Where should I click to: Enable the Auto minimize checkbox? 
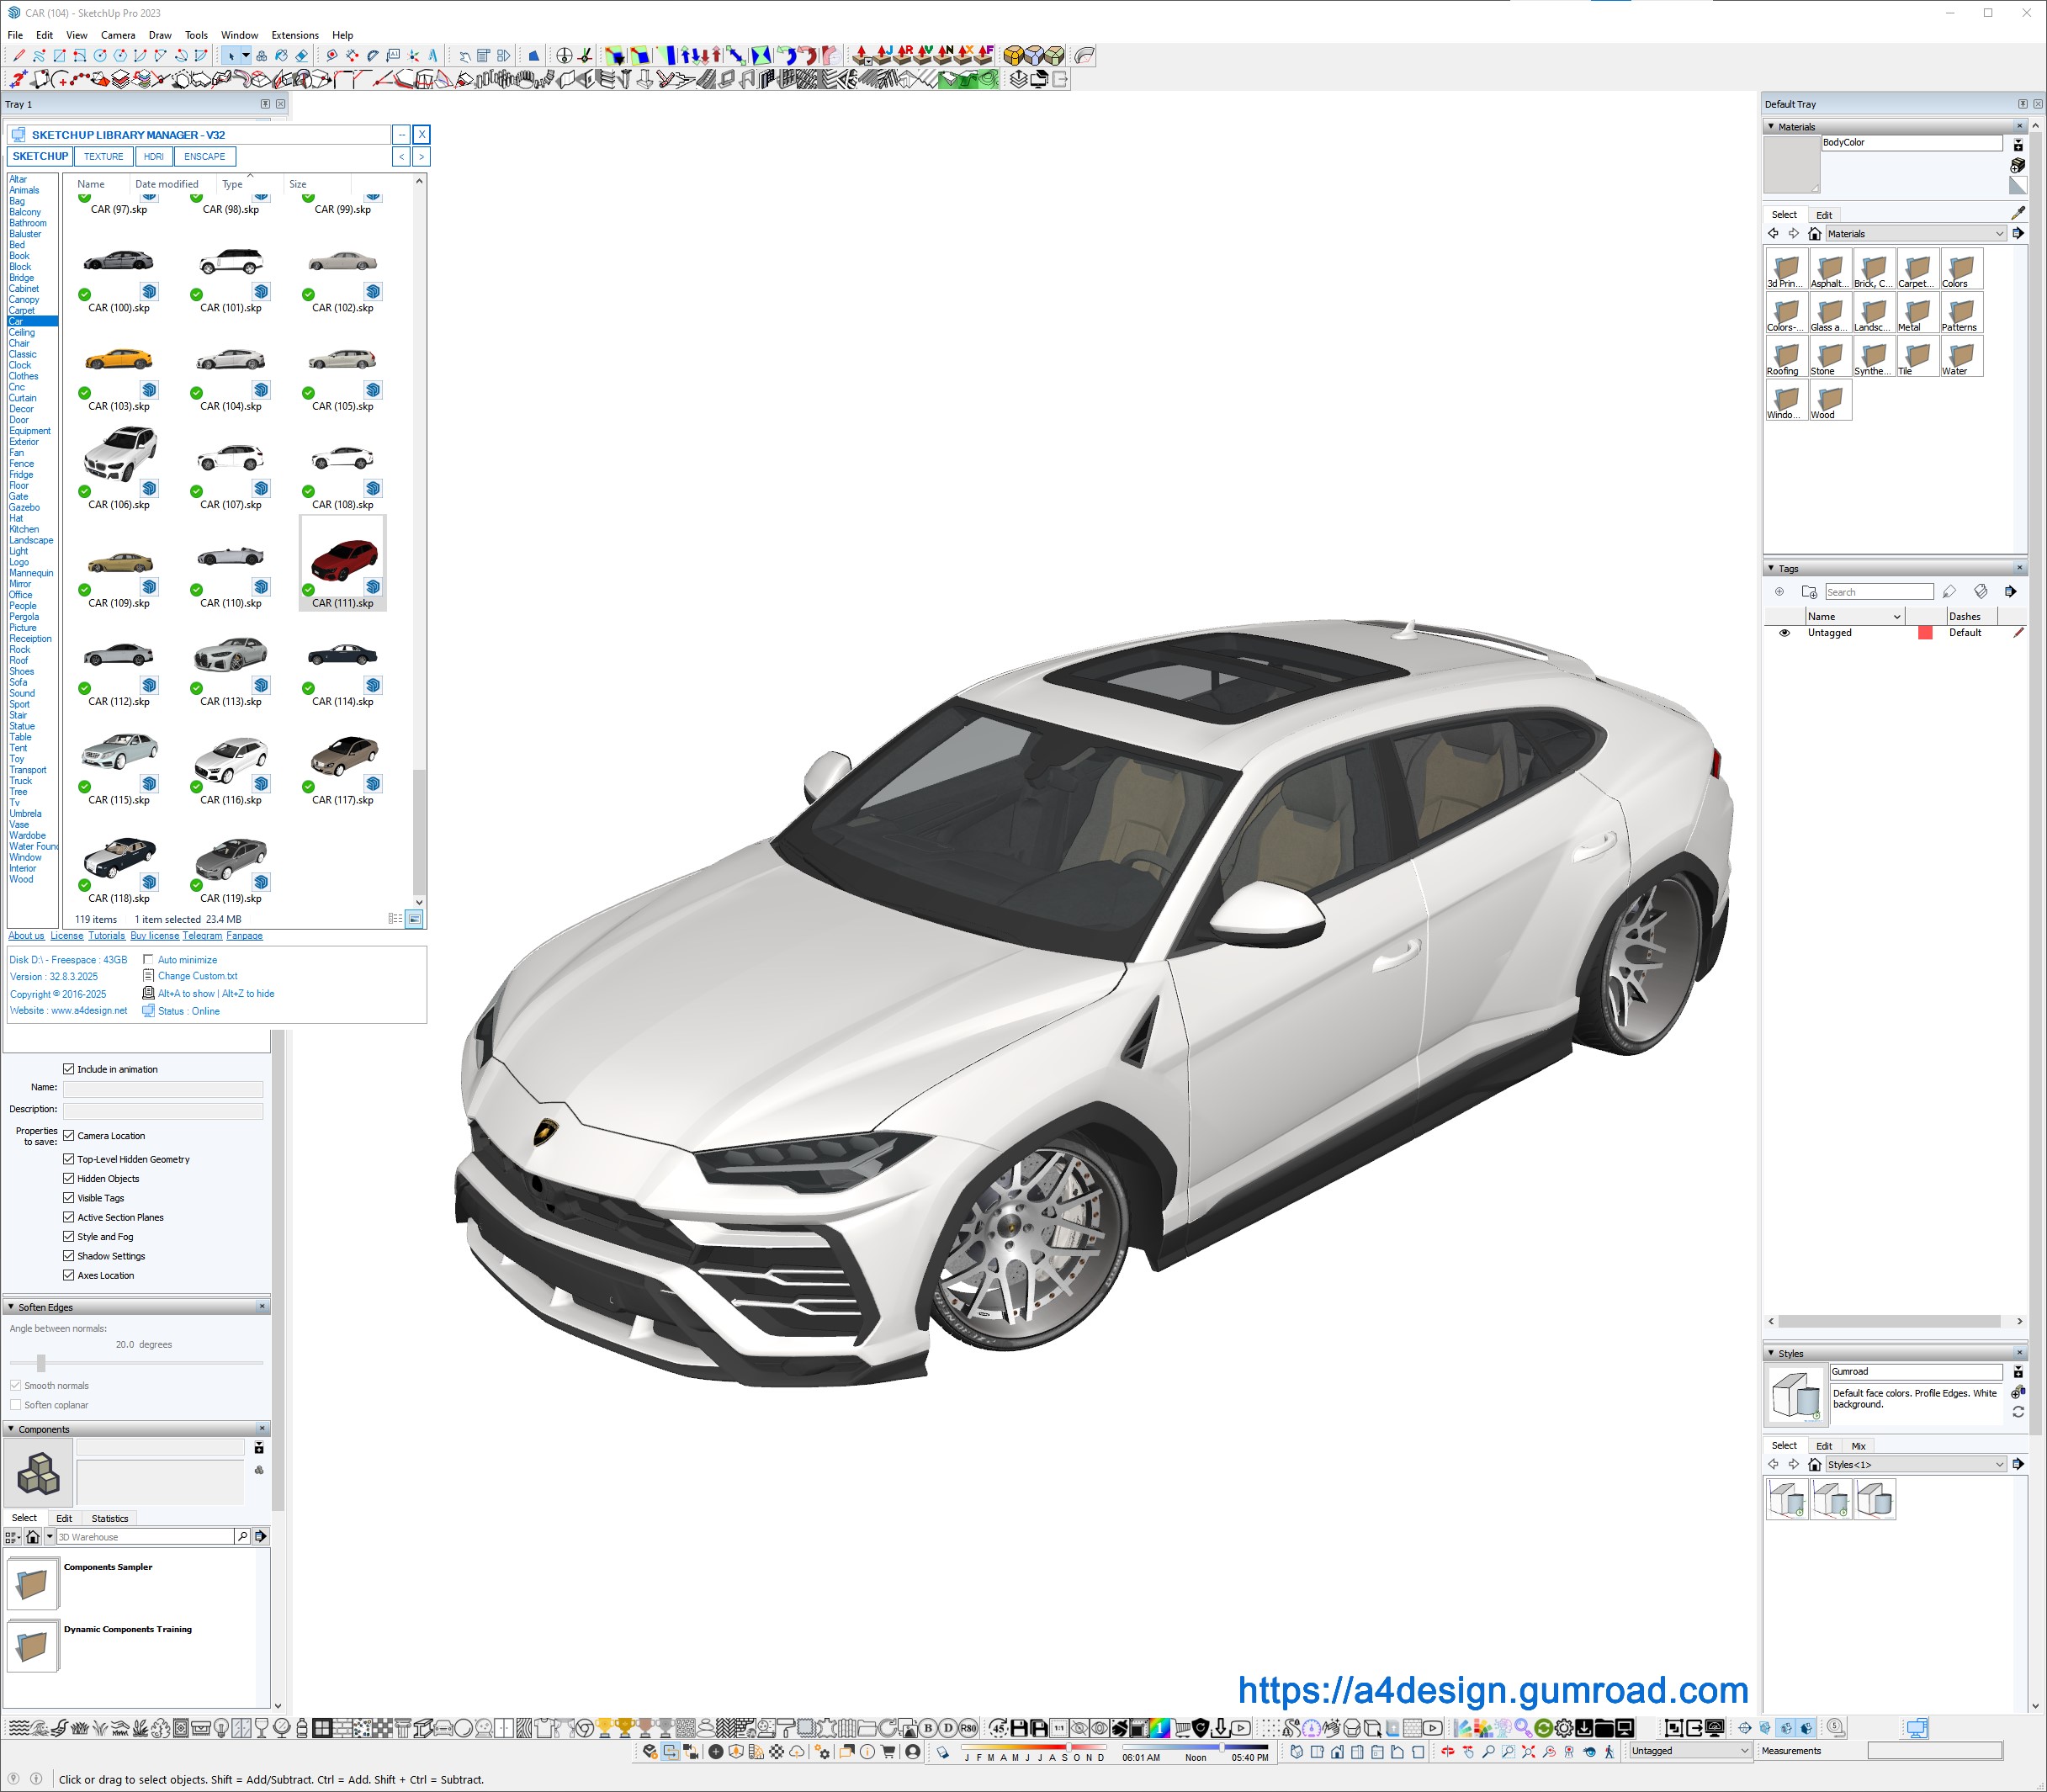coord(148,959)
